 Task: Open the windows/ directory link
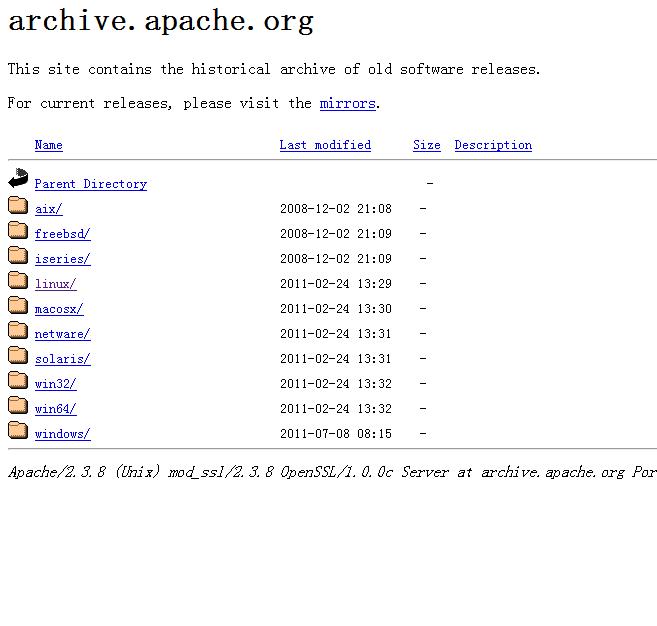(62, 434)
